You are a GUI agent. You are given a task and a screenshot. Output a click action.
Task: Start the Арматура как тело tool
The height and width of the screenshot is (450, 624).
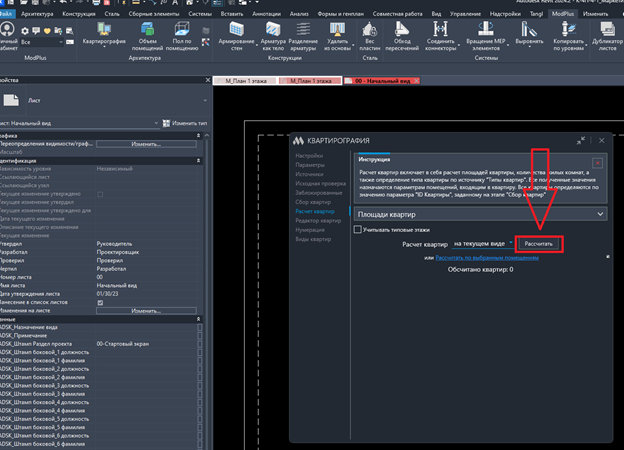[273, 37]
